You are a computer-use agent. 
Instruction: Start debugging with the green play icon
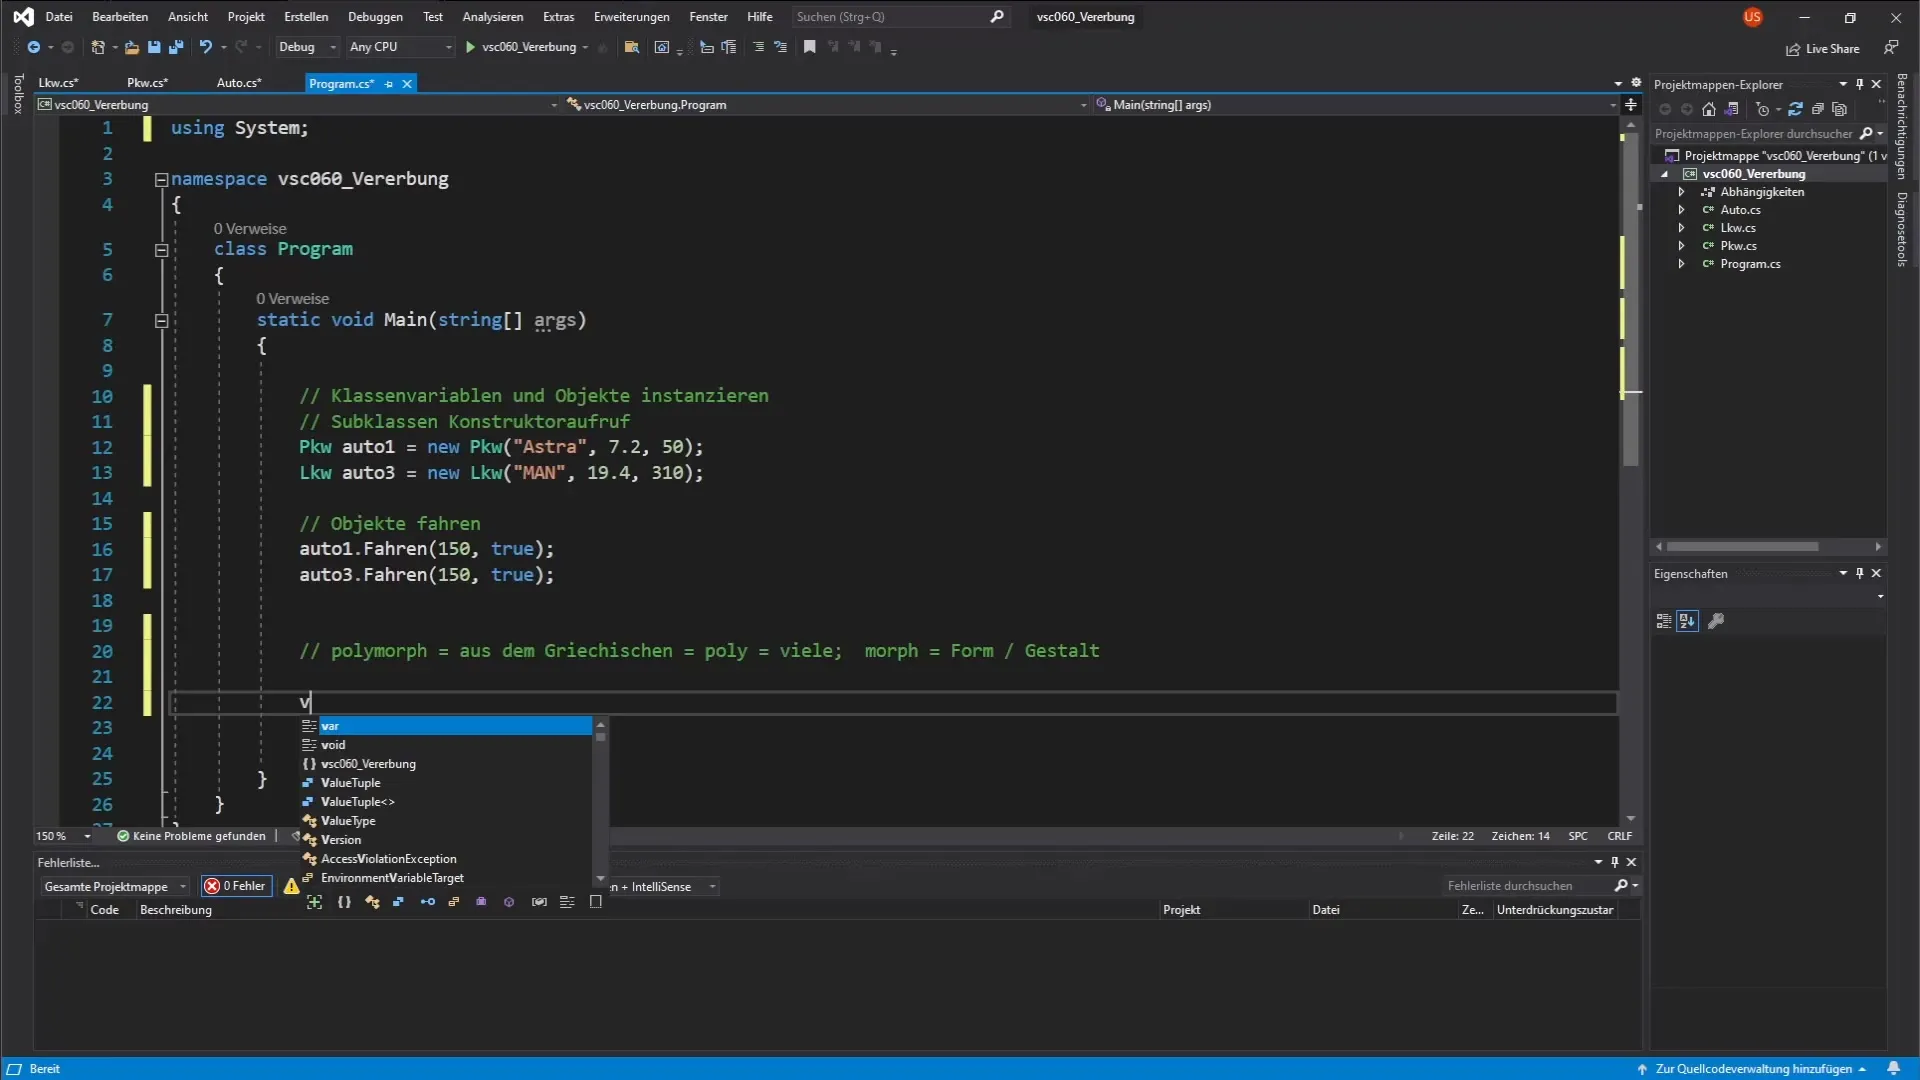(x=470, y=47)
